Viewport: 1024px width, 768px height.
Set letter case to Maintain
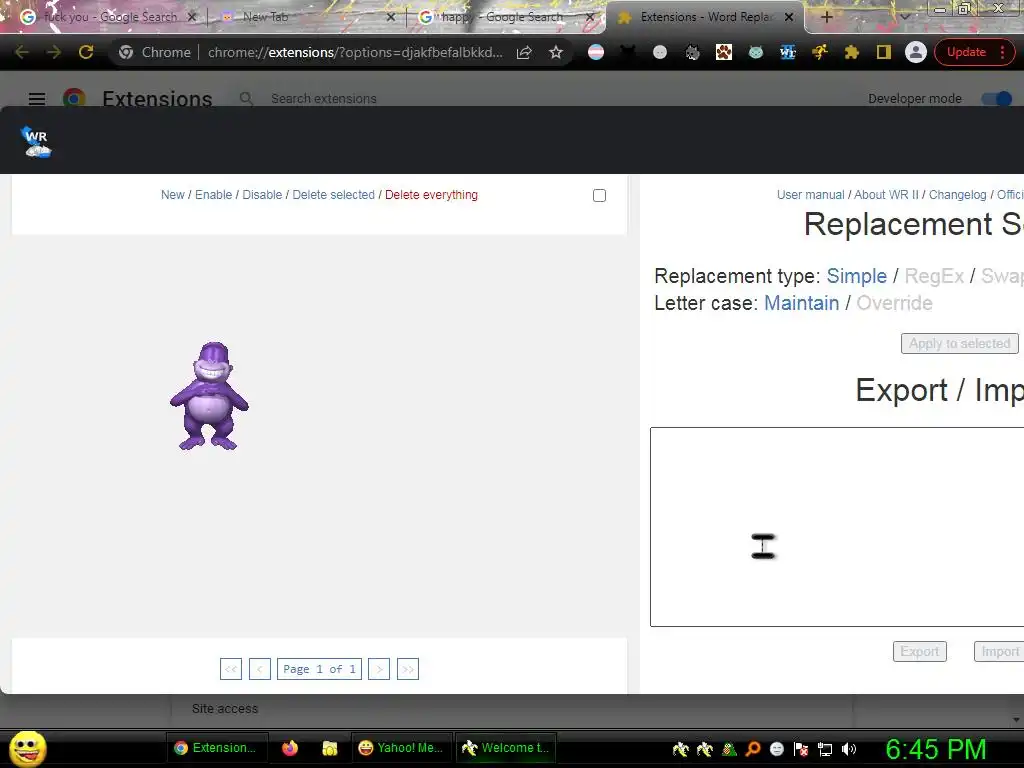(x=801, y=303)
